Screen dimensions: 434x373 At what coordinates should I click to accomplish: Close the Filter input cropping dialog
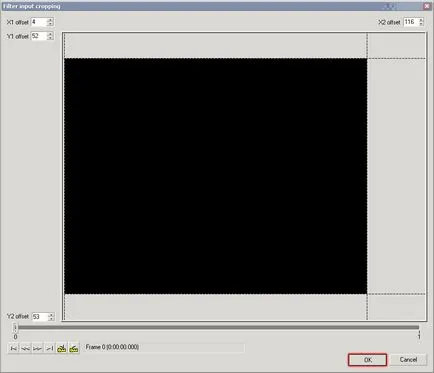[426, 6]
